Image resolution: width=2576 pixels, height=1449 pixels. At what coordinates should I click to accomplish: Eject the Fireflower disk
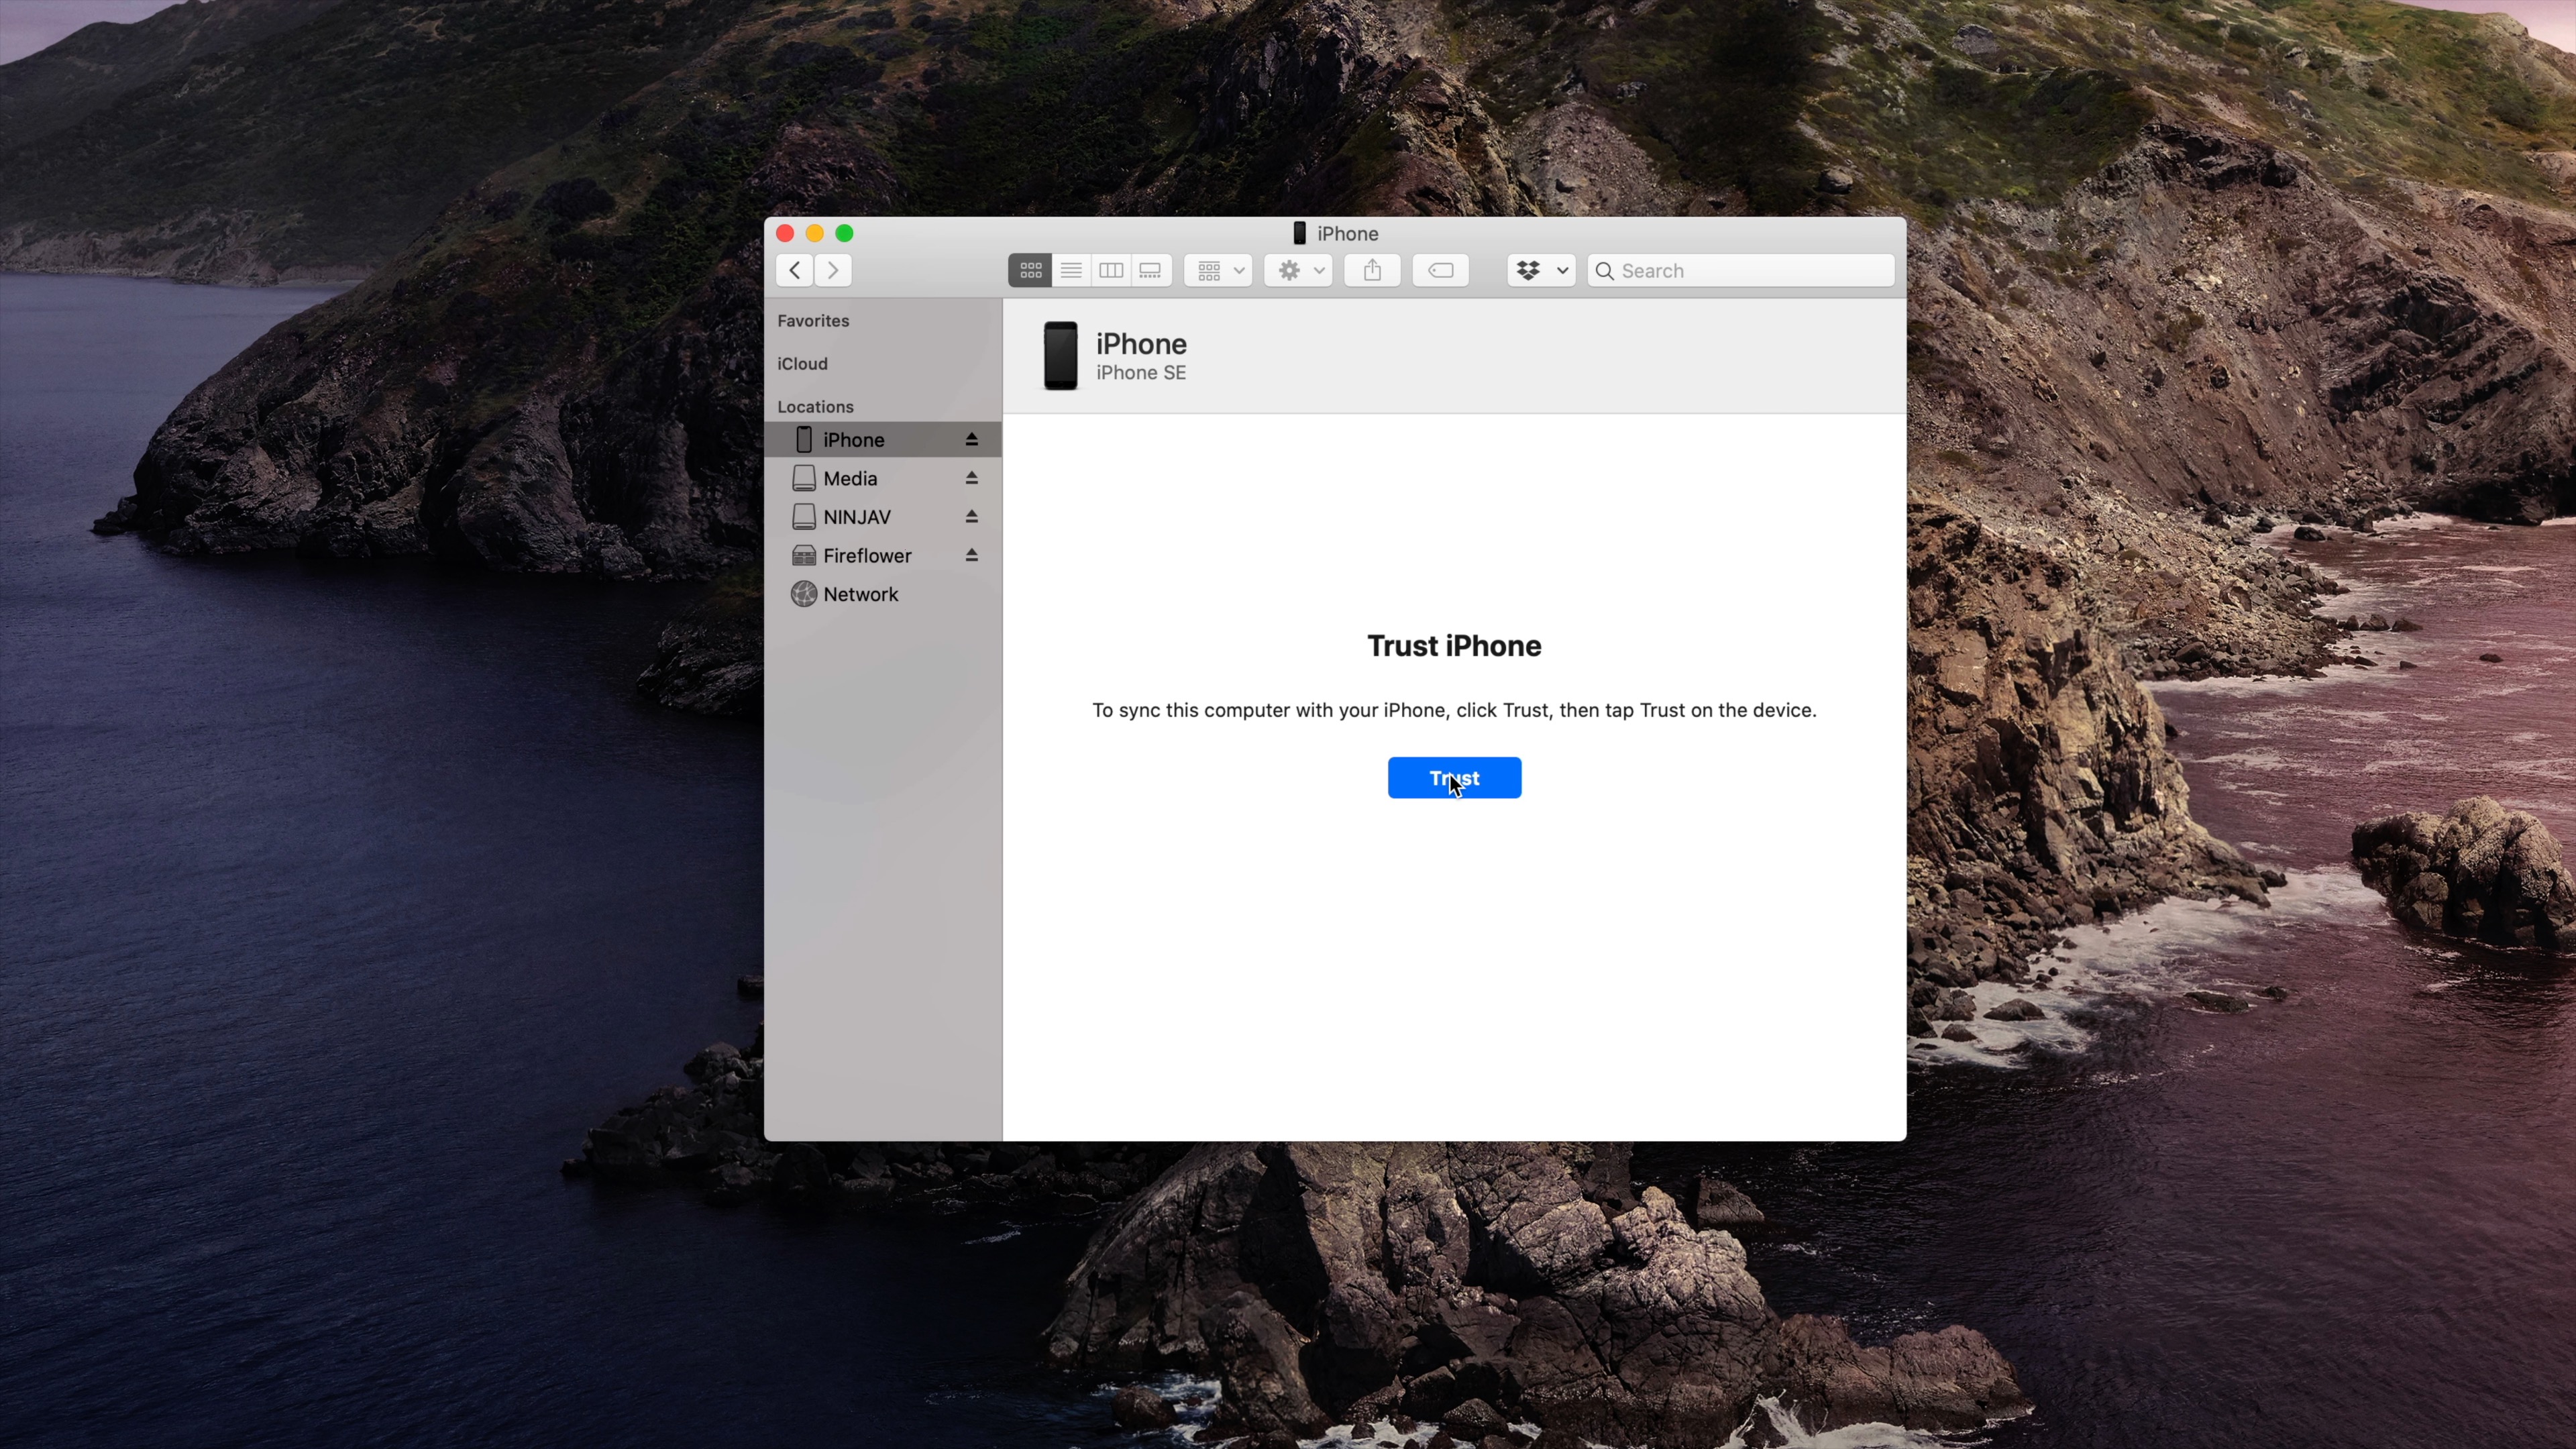click(x=971, y=555)
